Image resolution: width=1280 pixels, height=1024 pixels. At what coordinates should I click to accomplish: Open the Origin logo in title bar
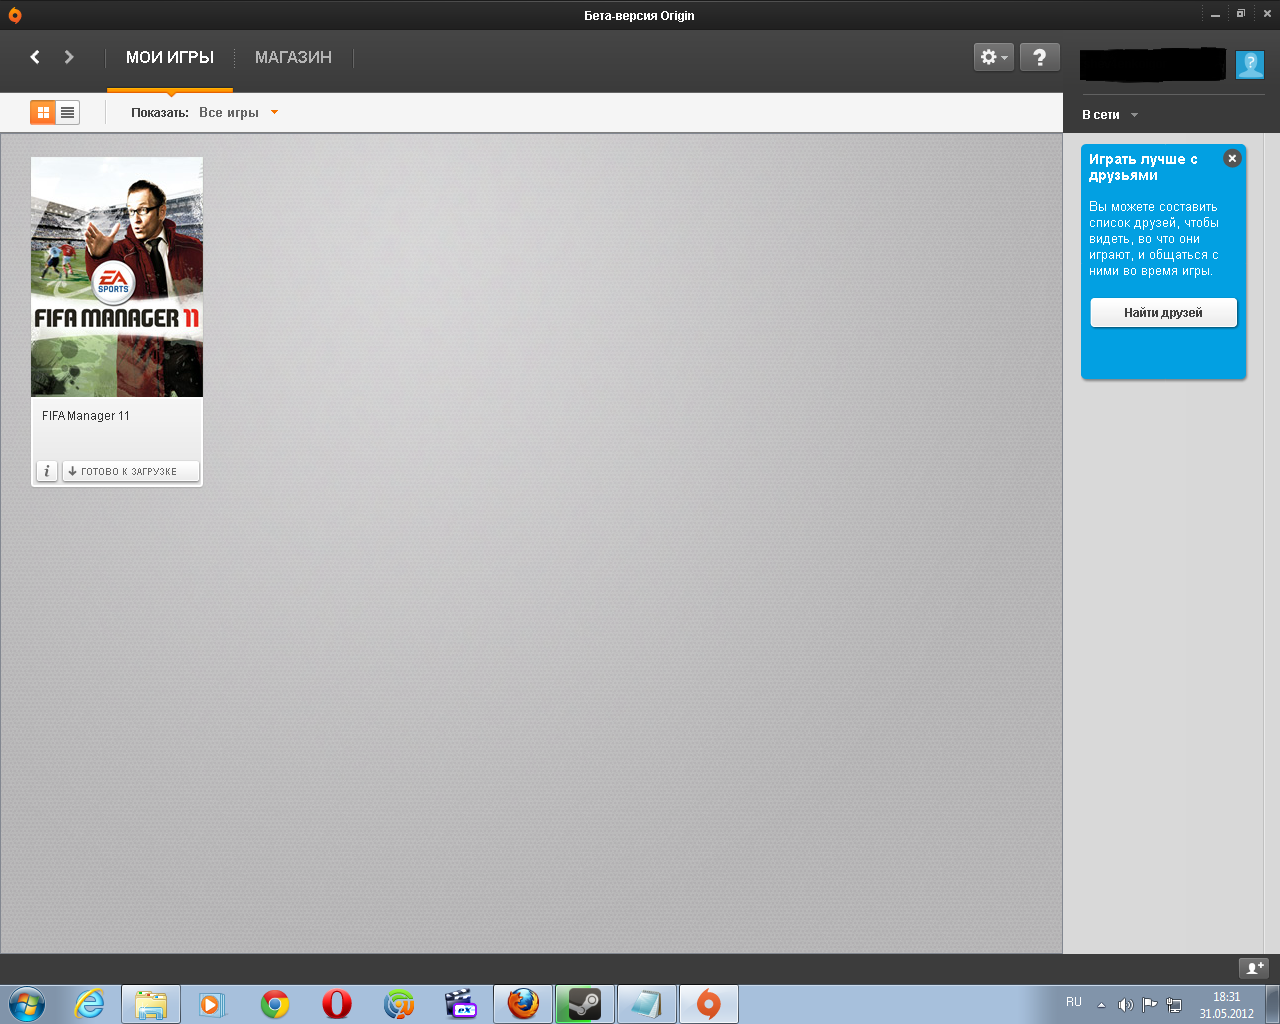pos(14,15)
